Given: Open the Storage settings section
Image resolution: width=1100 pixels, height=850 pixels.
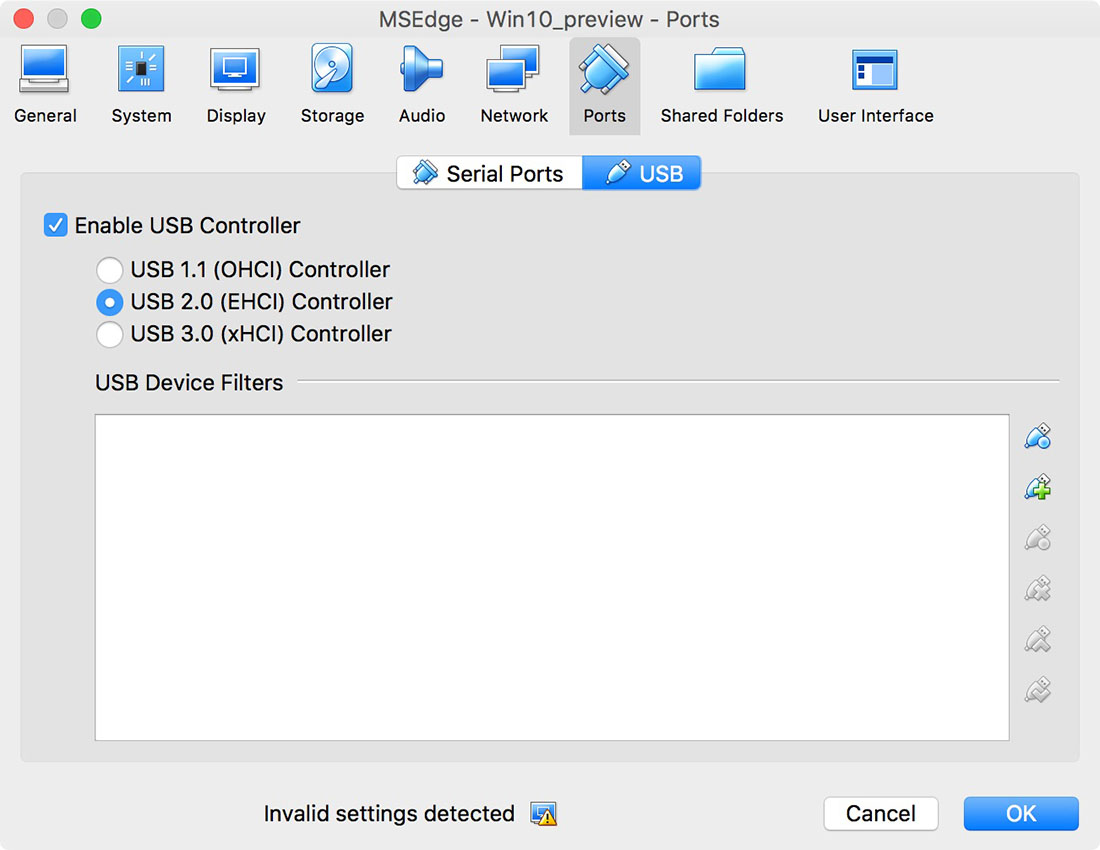Looking at the screenshot, I should [x=332, y=86].
